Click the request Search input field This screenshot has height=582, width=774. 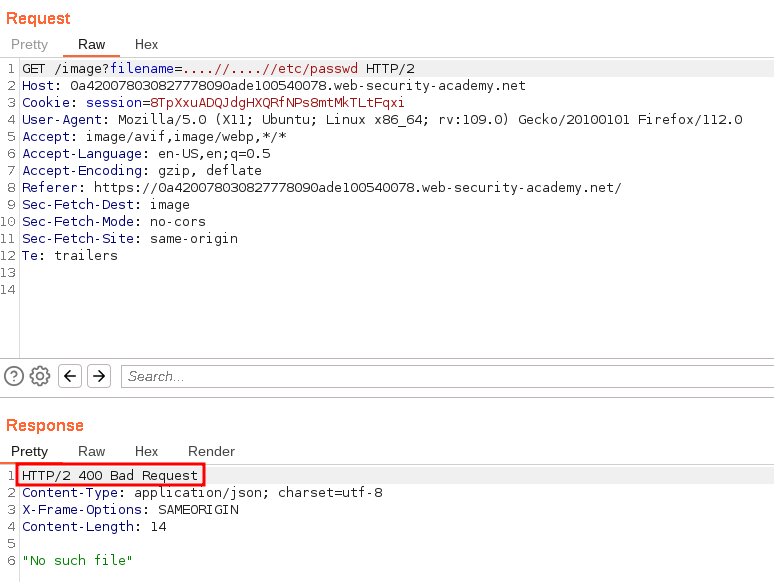pos(447,377)
